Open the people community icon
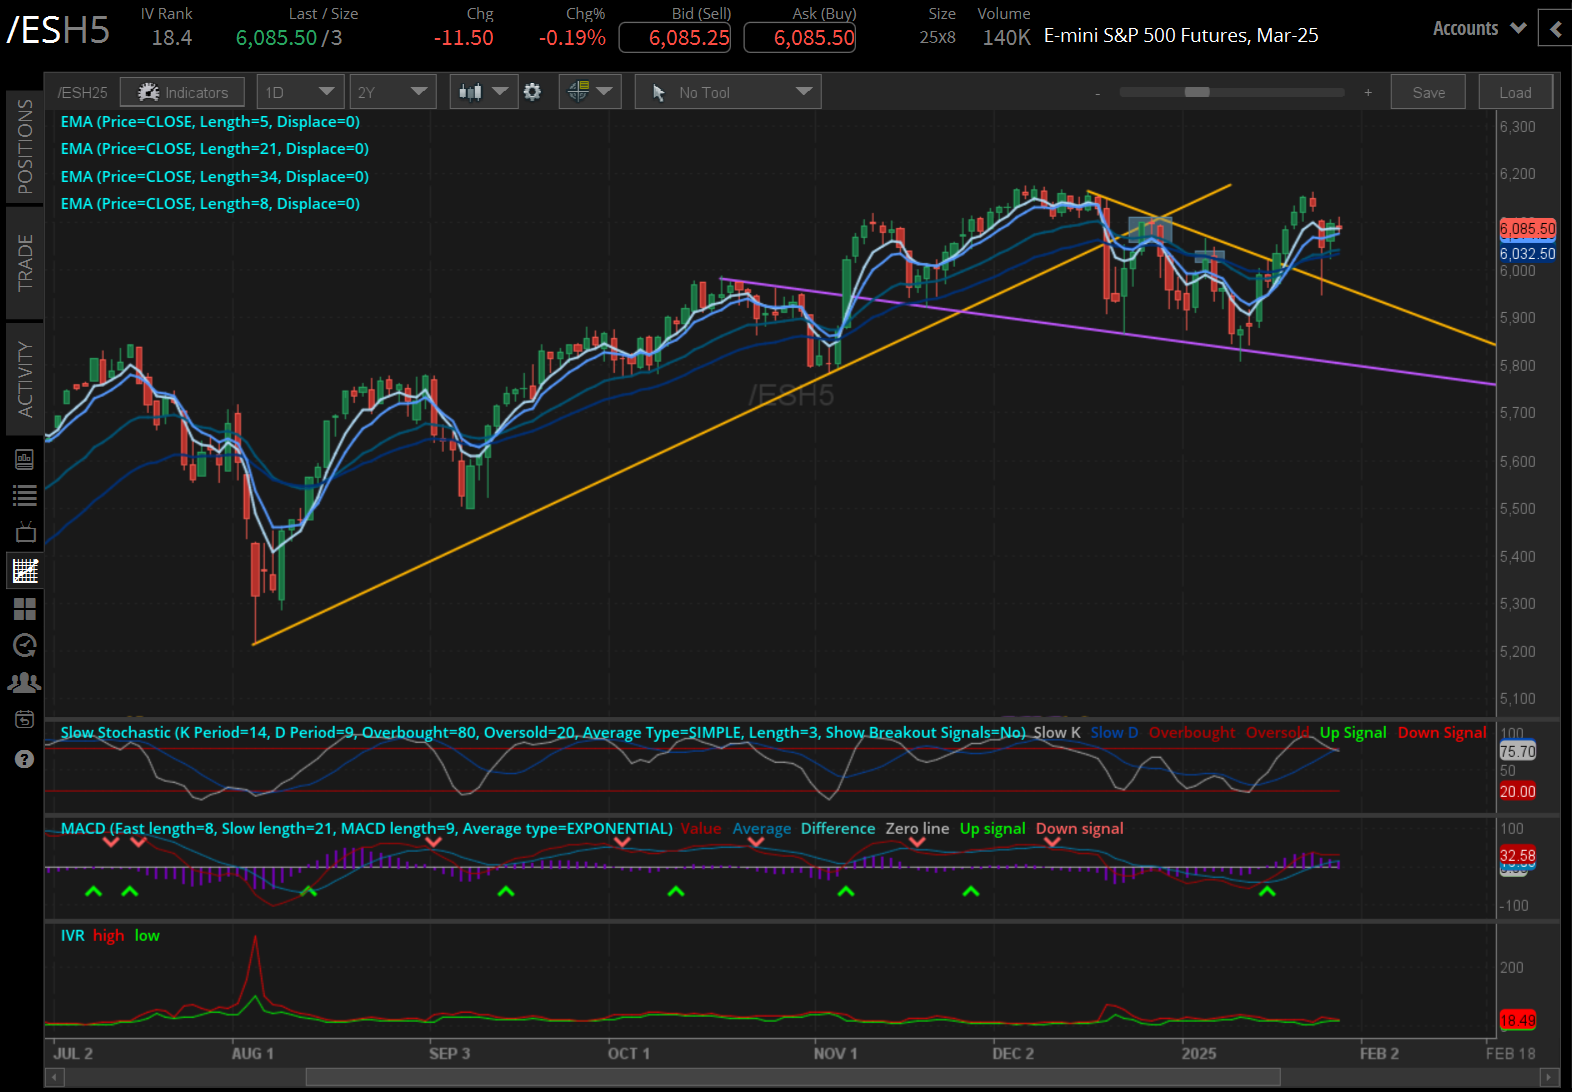The width and height of the screenshot is (1572, 1092). point(25,682)
